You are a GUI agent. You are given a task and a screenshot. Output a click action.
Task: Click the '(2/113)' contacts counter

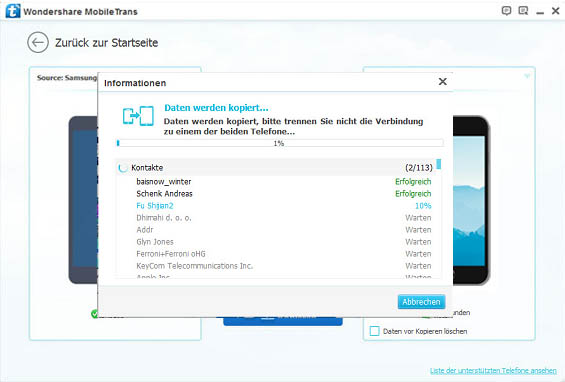click(419, 168)
